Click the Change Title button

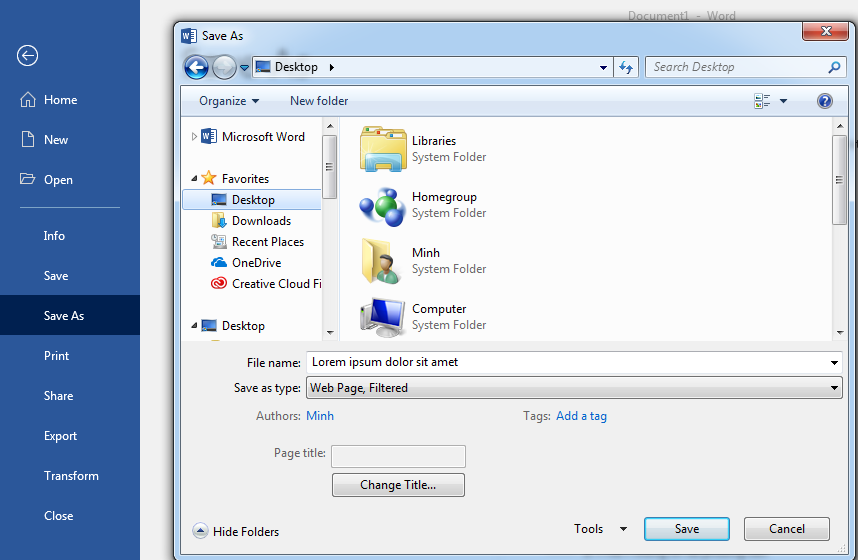[398, 485]
